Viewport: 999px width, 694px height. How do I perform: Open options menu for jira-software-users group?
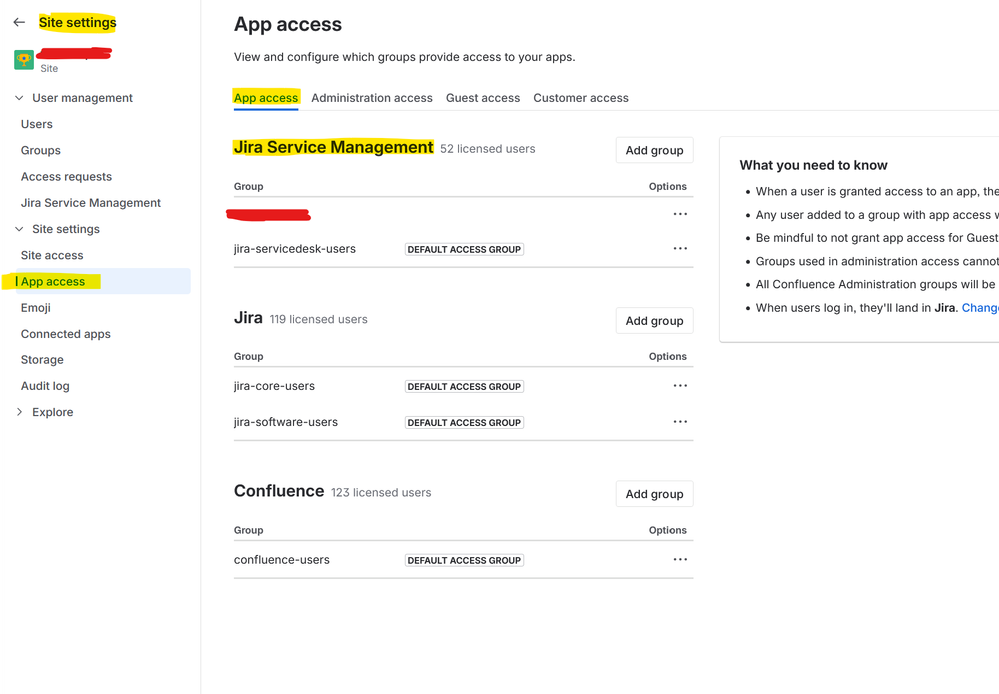(680, 422)
